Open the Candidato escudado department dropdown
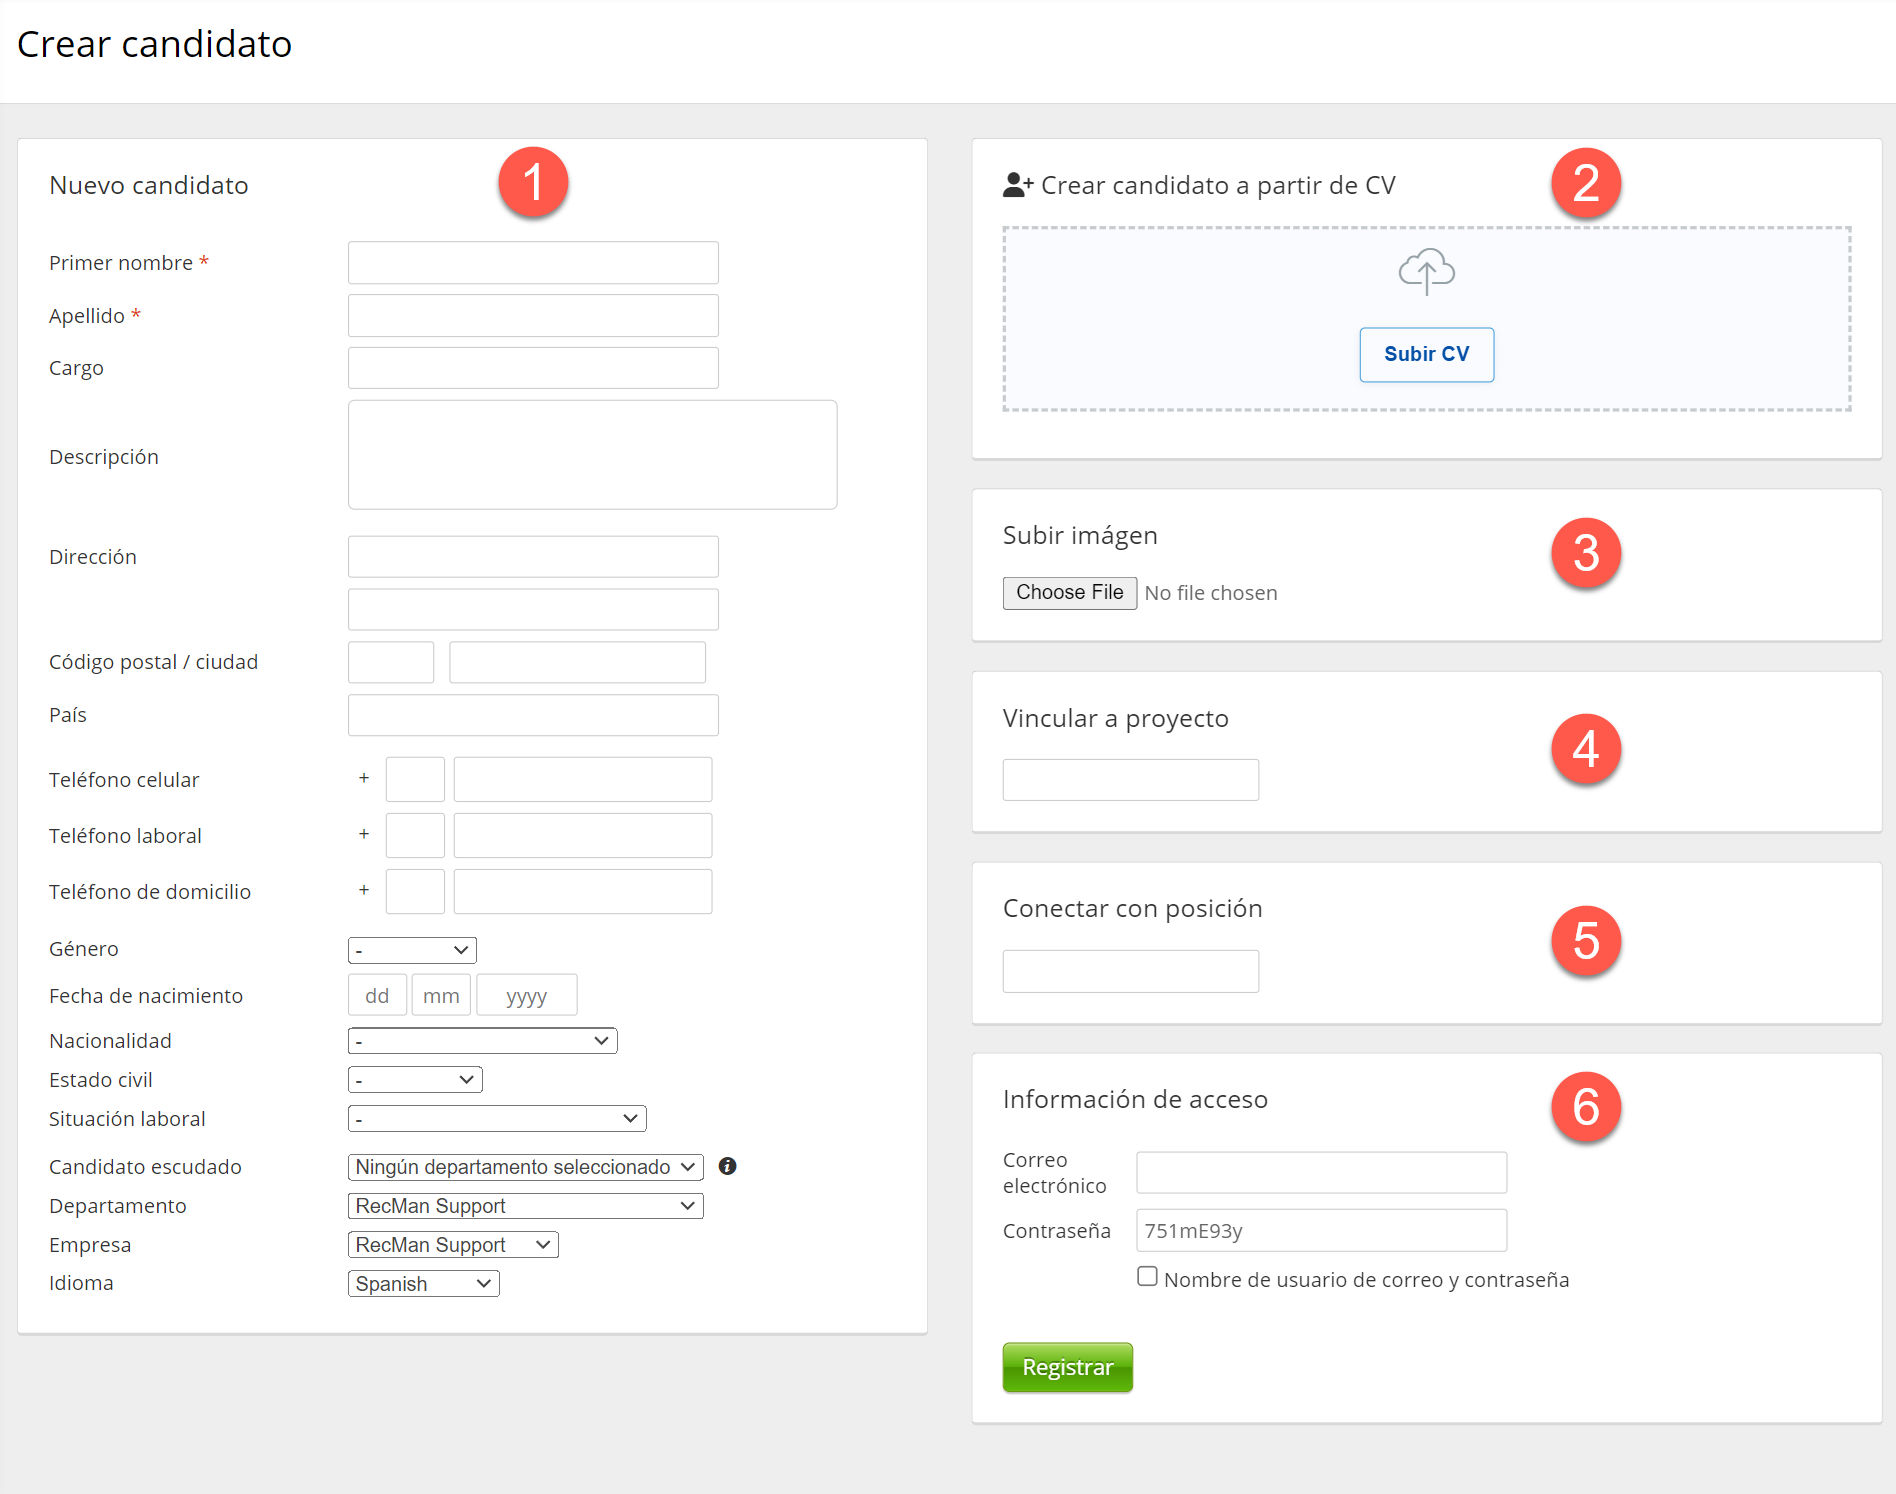 pyautogui.click(x=525, y=1167)
